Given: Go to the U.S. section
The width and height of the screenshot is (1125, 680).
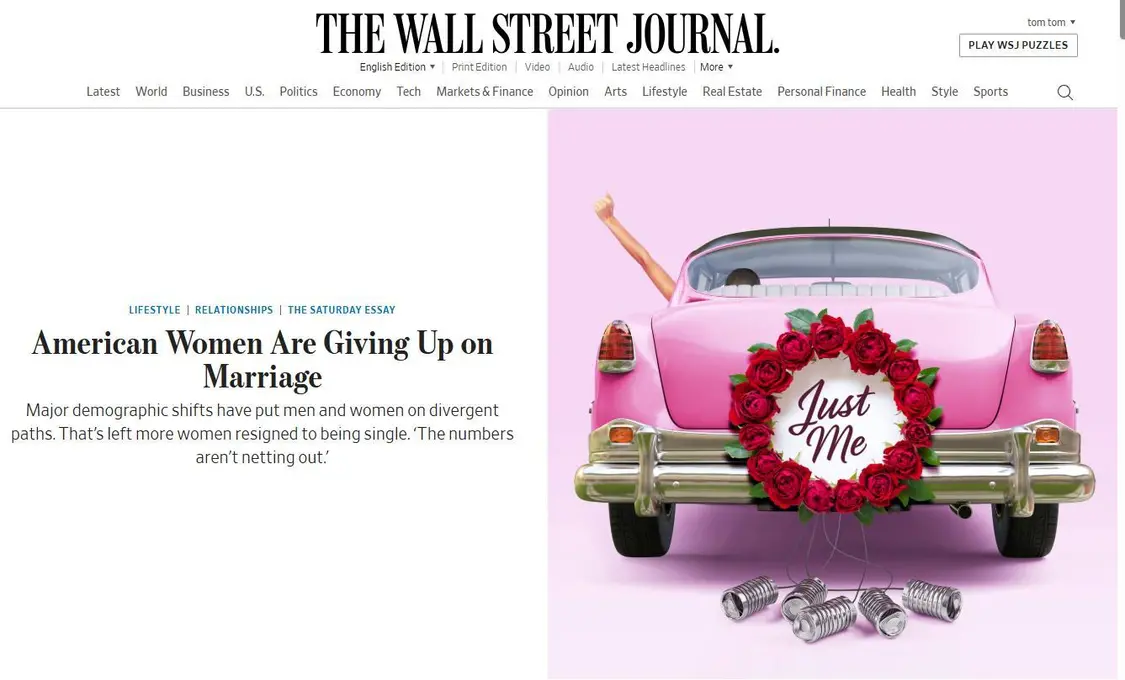Looking at the screenshot, I should point(254,92).
